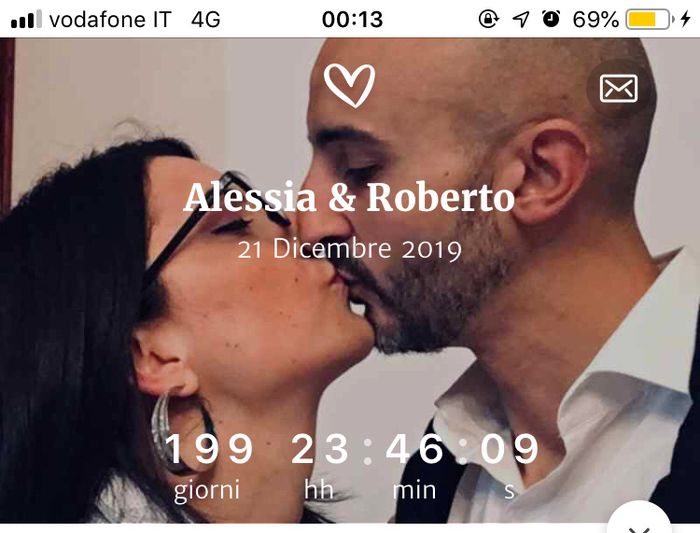This screenshot has width=700, height=533.
Task: Tap the 23 hours counter
Action: 320,449
